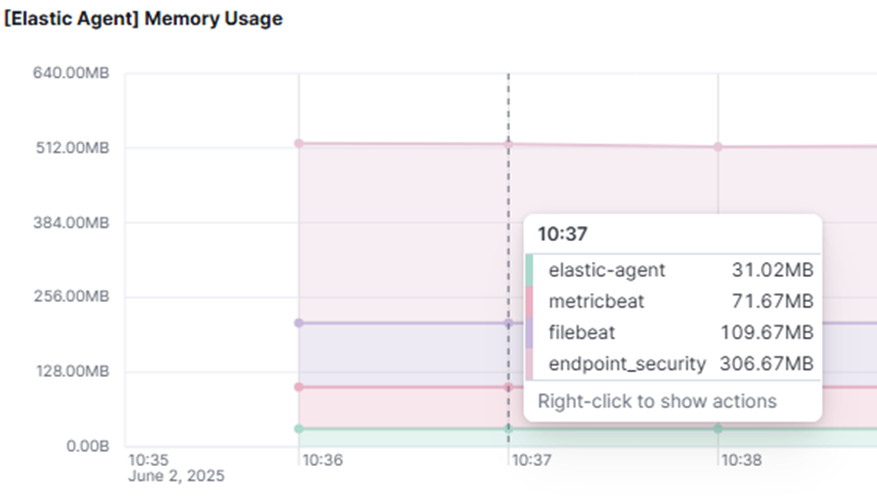Click the 10:38 x-axis label
Image resolution: width=877 pixels, height=503 pixels.
tap(741, 460)
